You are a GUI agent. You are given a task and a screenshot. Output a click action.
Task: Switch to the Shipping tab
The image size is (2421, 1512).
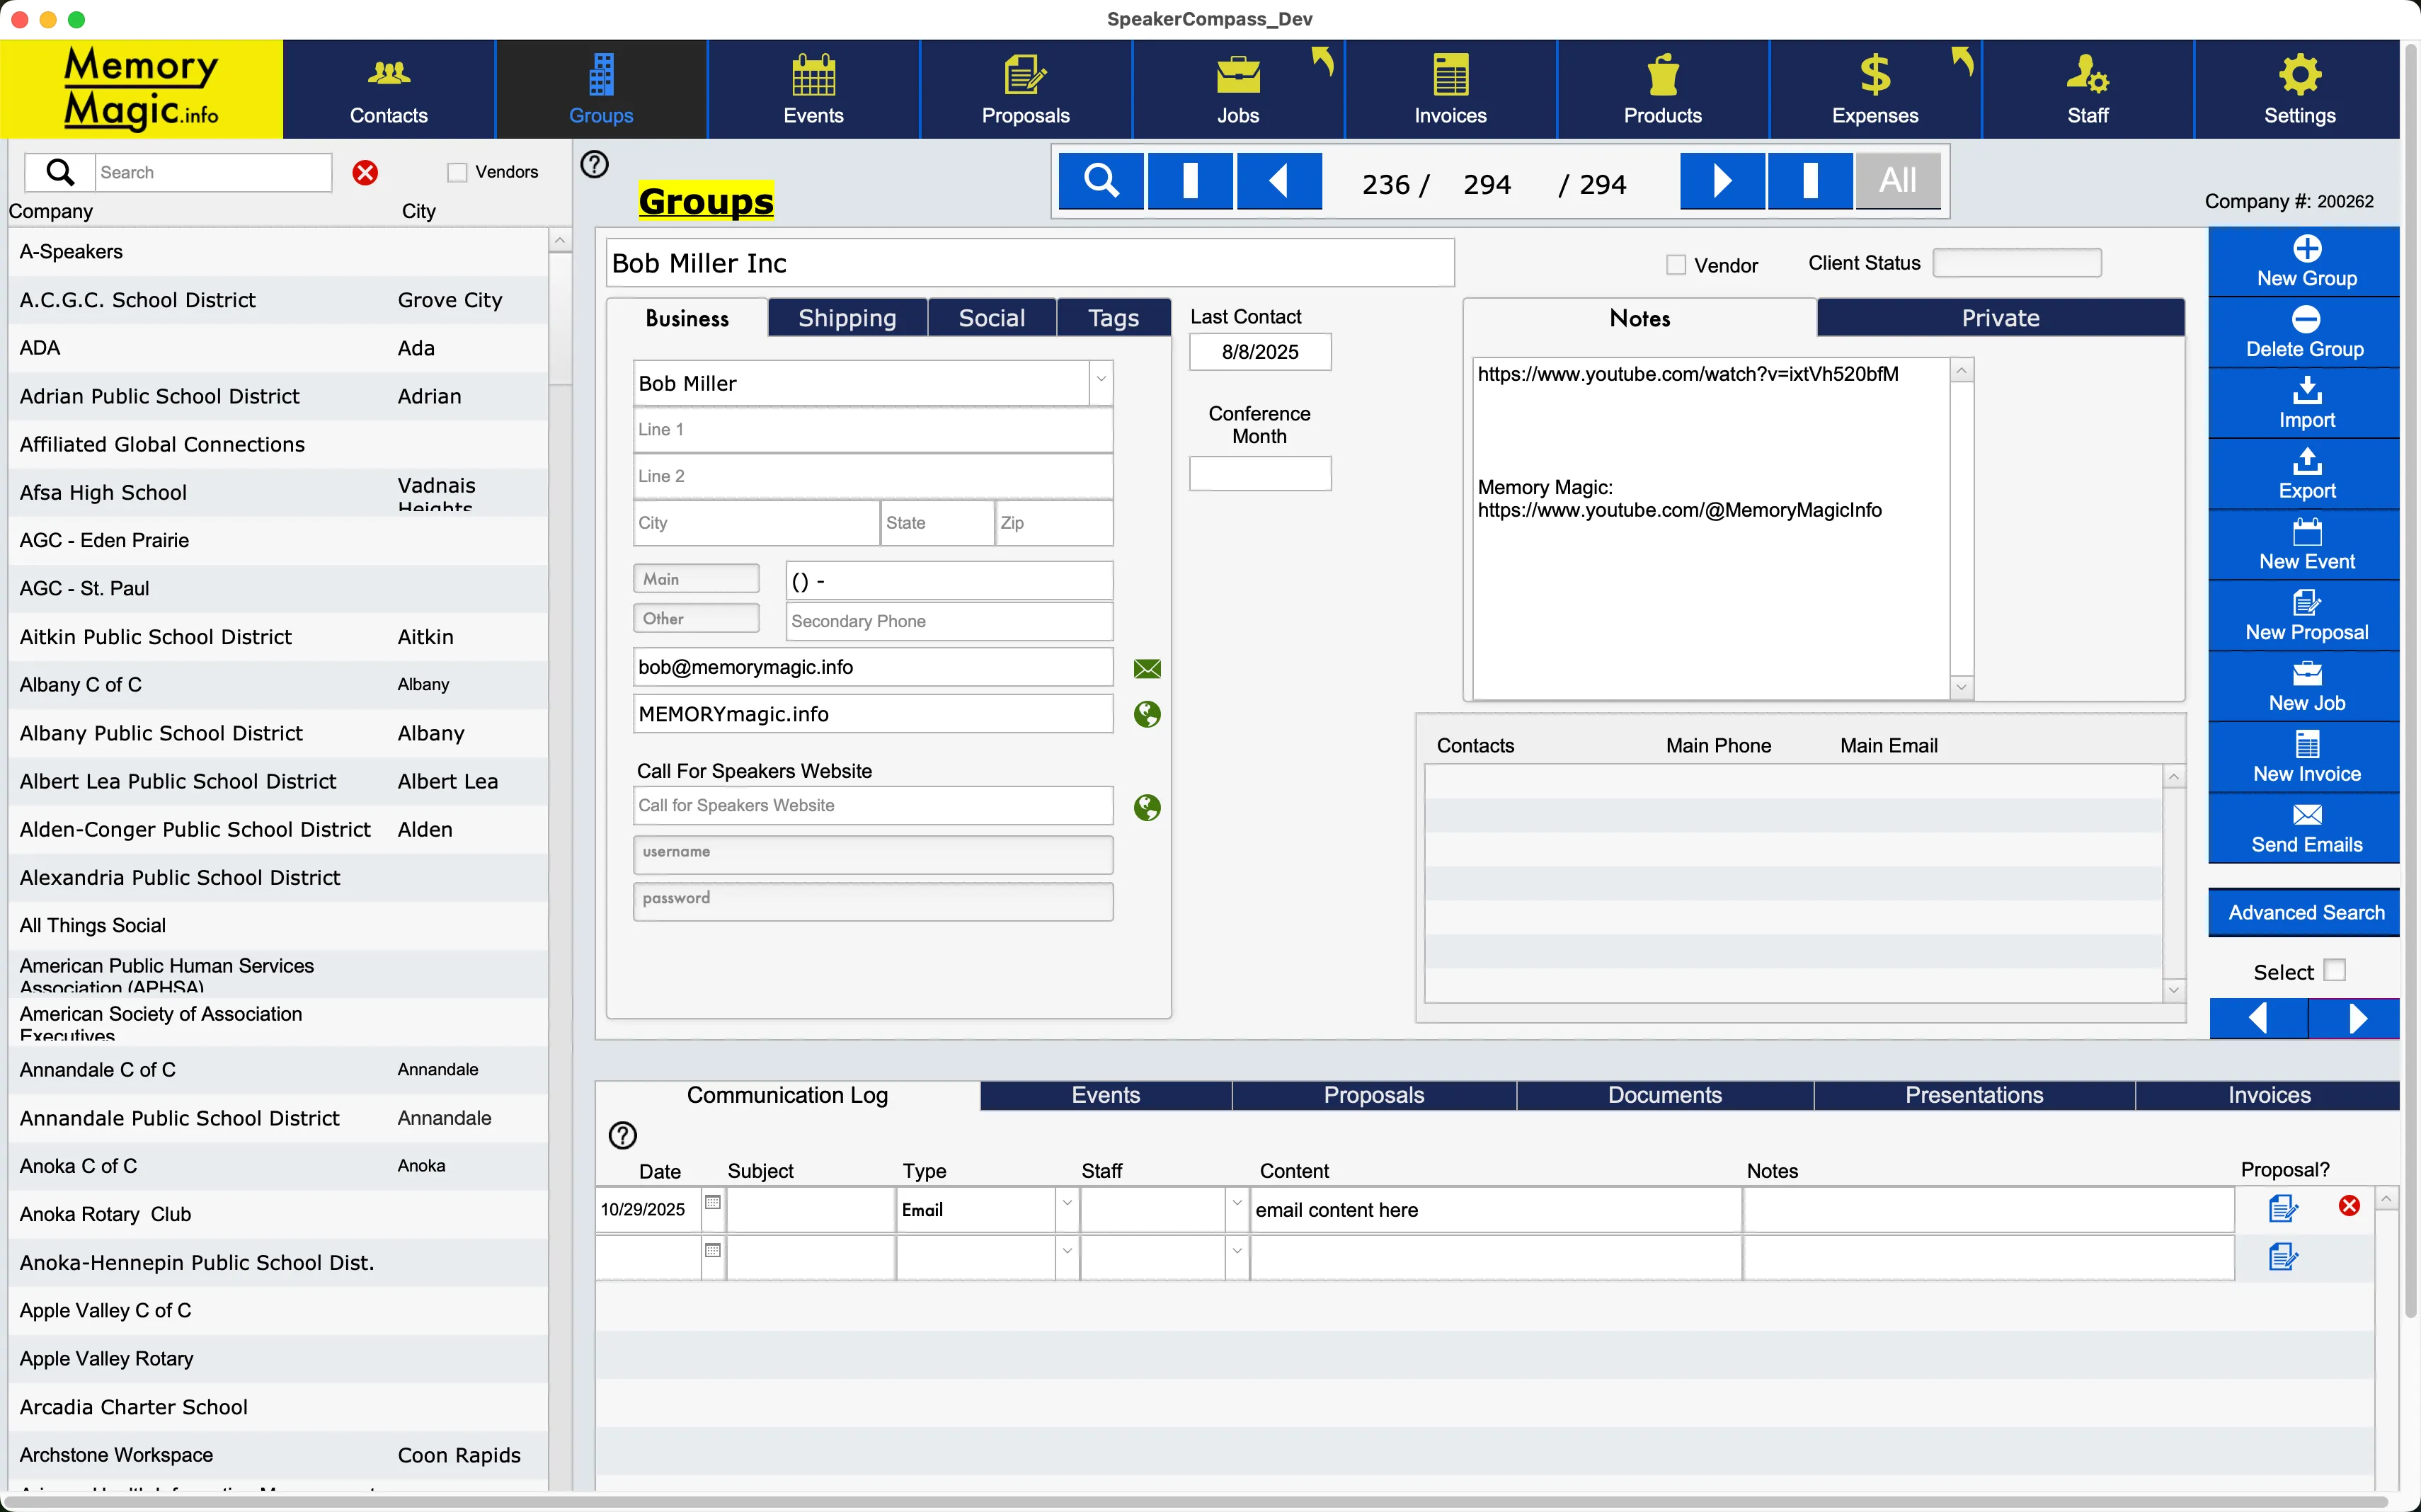pyautogui.click(x=847, y=318)
